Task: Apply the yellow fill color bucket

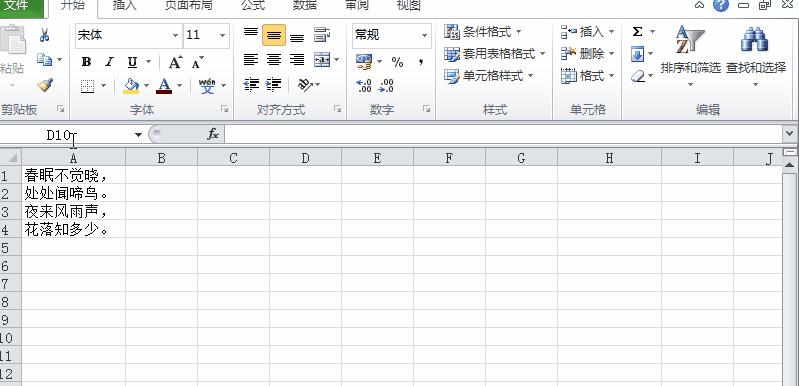Action: click(131, 86)
